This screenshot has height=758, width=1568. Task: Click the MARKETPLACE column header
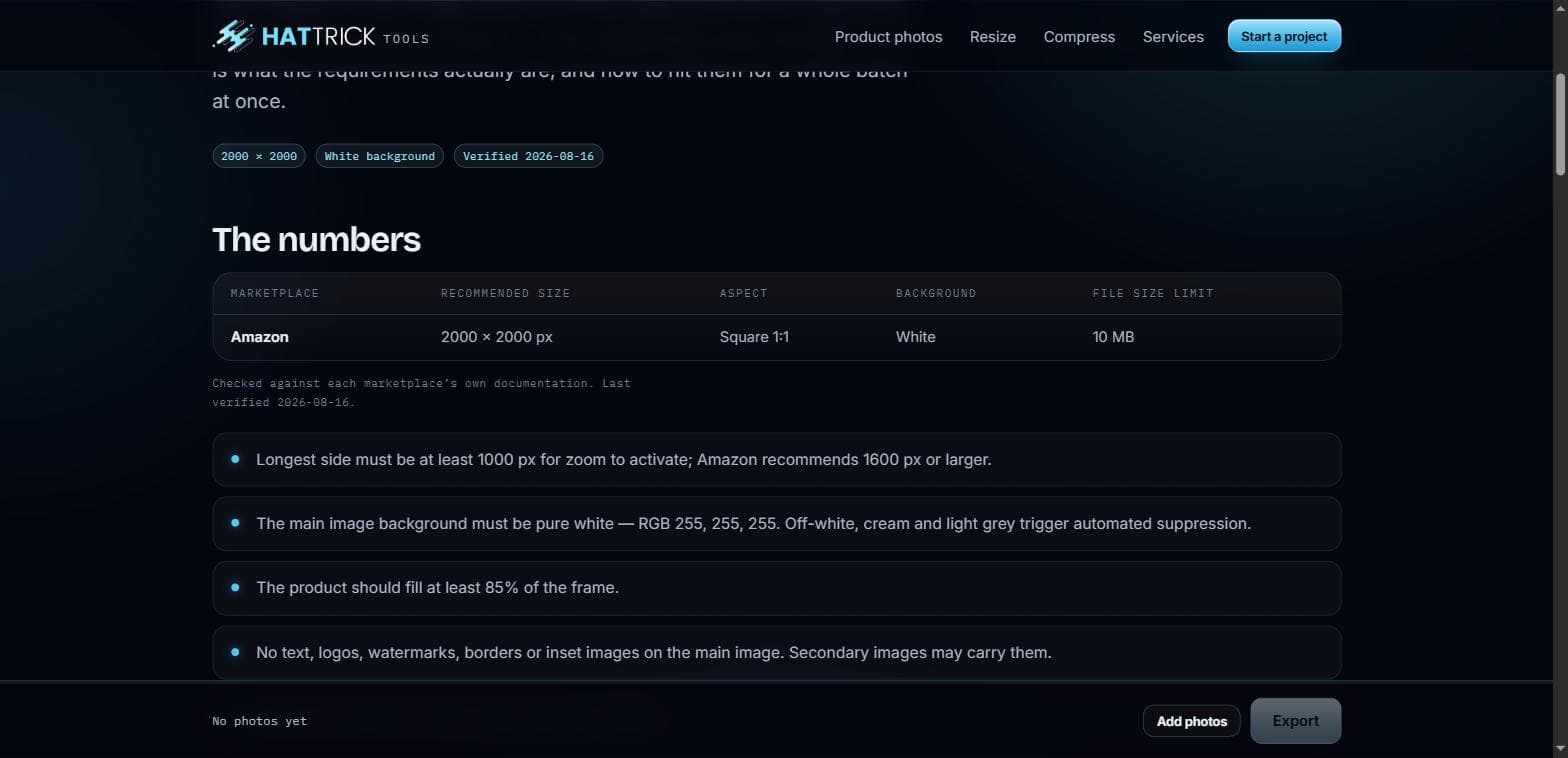(x=275, y=293)
